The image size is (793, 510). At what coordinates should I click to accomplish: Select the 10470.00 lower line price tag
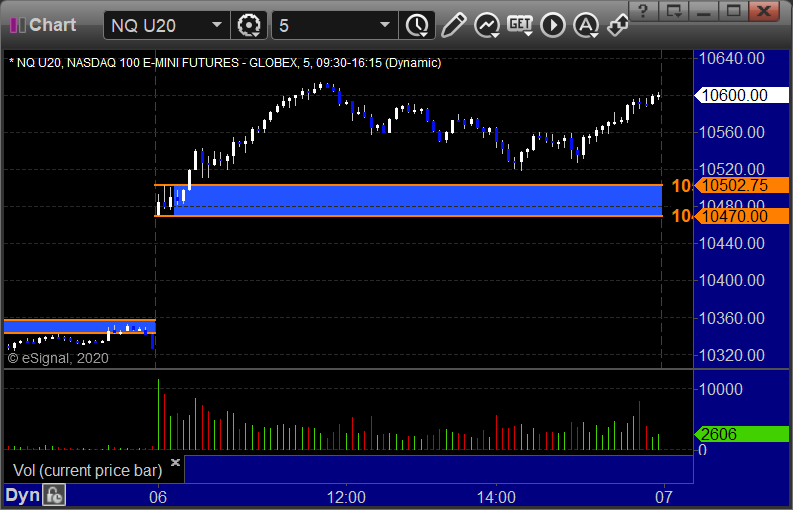pyautogui.click(x=741, y=216)
